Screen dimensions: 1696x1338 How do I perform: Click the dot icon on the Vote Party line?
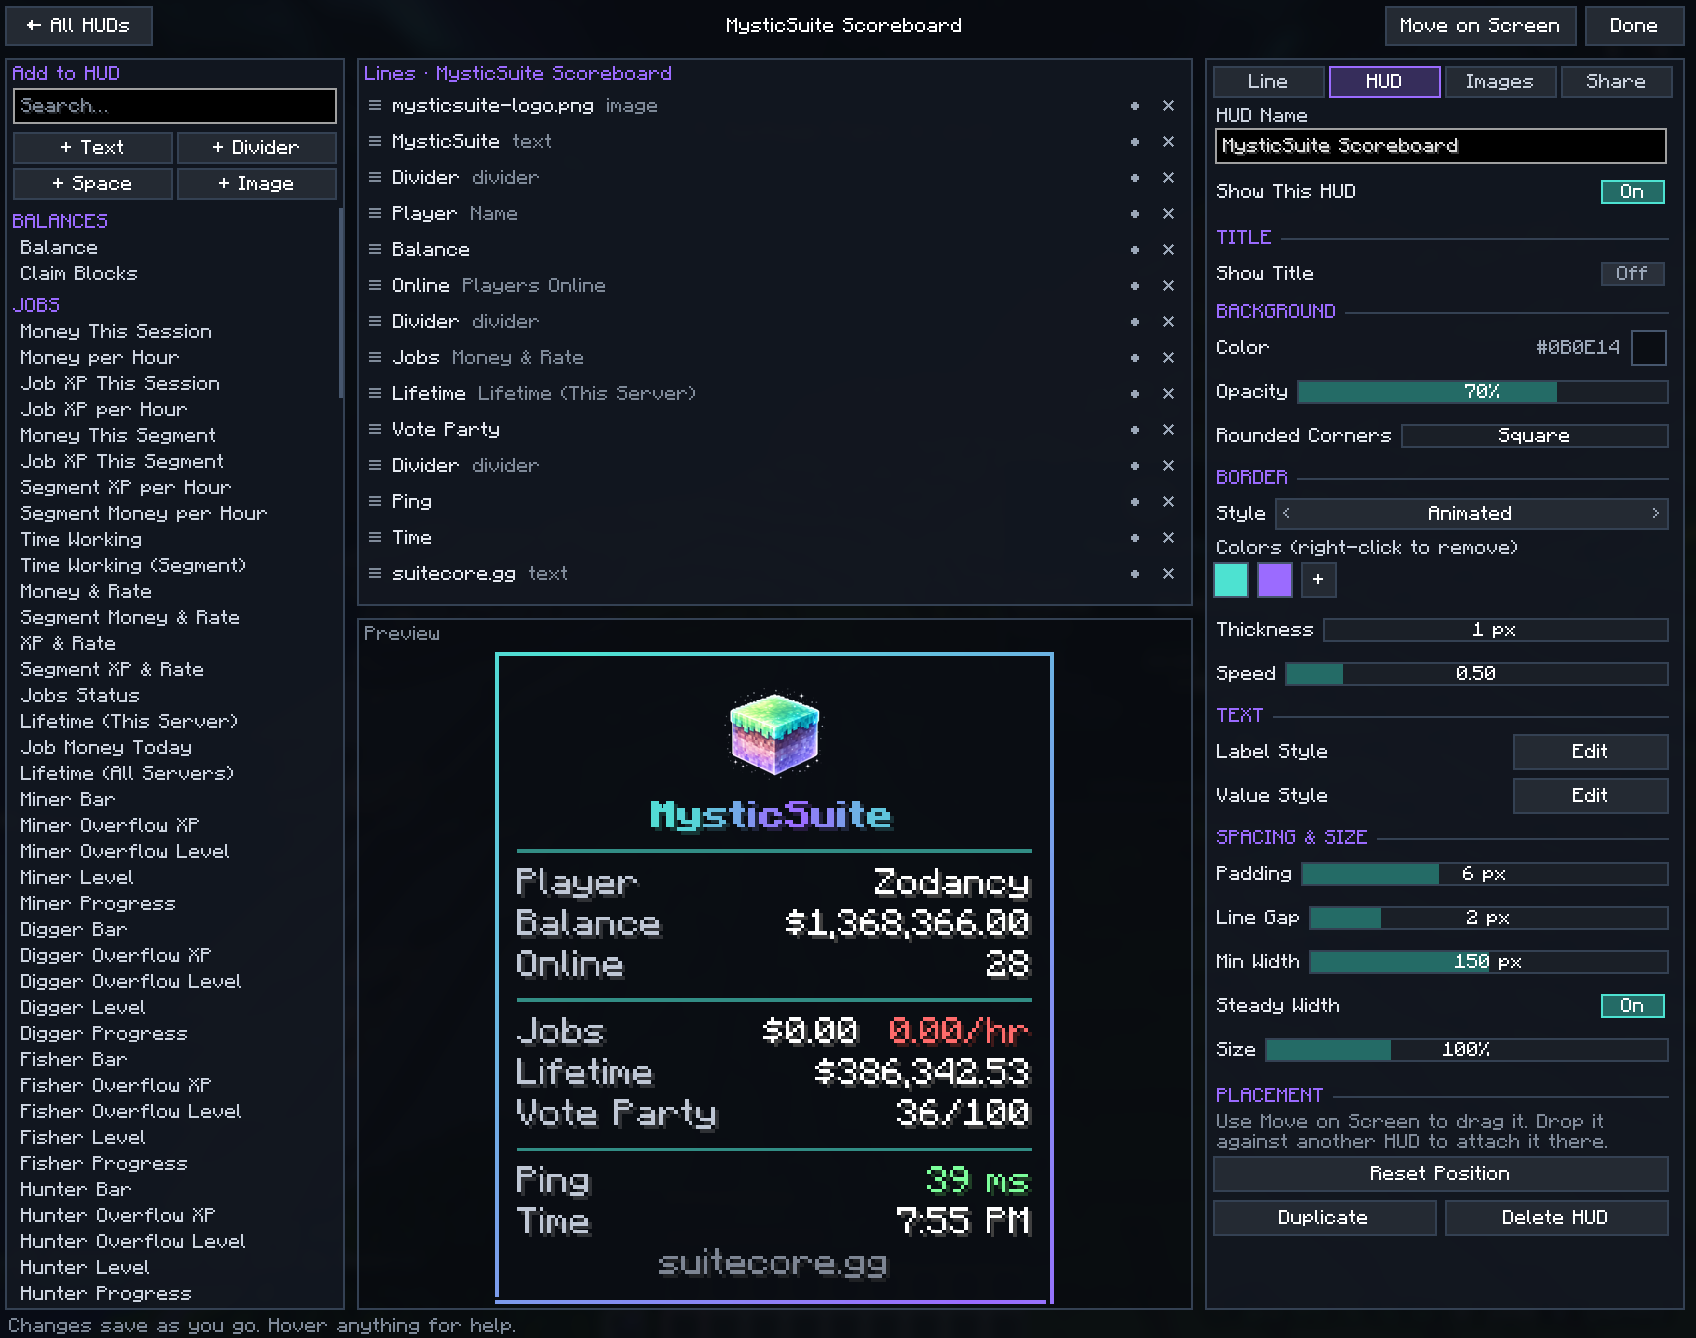[x=1135, y=430]
